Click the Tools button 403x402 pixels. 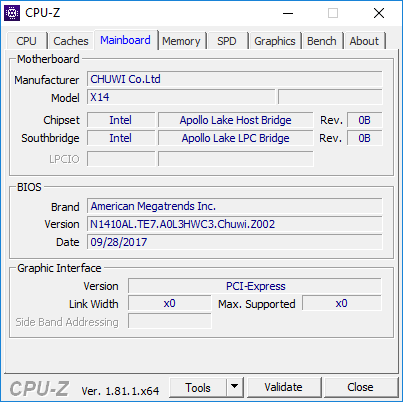tap(198, 388)
